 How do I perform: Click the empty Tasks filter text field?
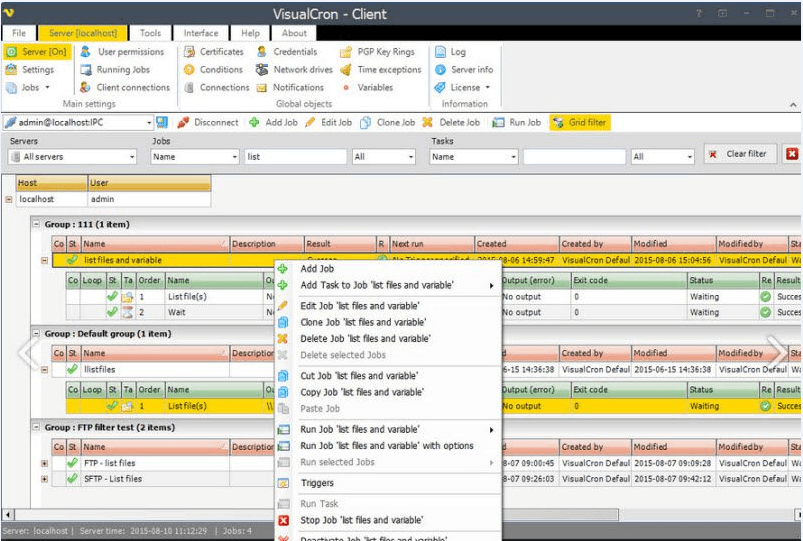point(575,157)
